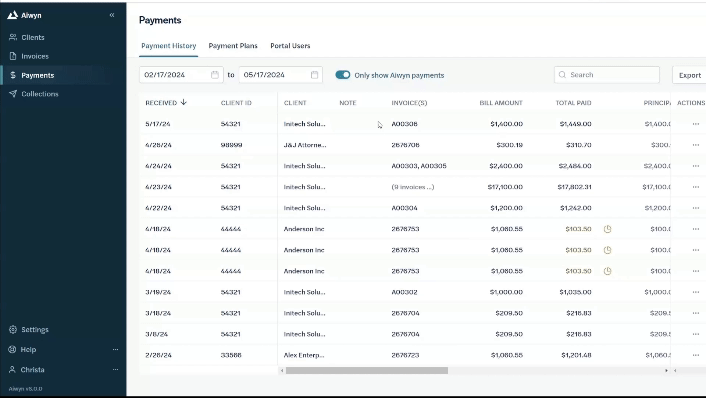The width and height of the screenshot is (706, 398).
Task: Switch to Payment Plans tab
Action: 233,46
